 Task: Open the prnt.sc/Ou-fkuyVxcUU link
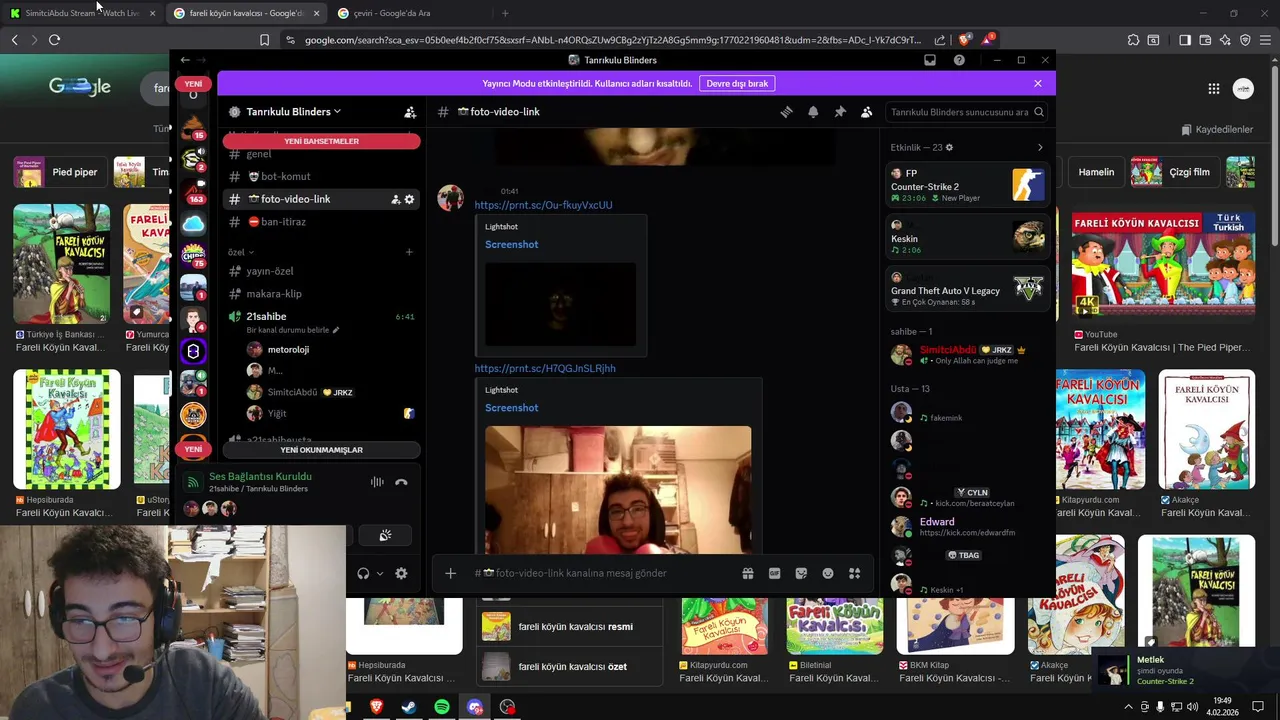pyautogui.click(x=543, y=205)
